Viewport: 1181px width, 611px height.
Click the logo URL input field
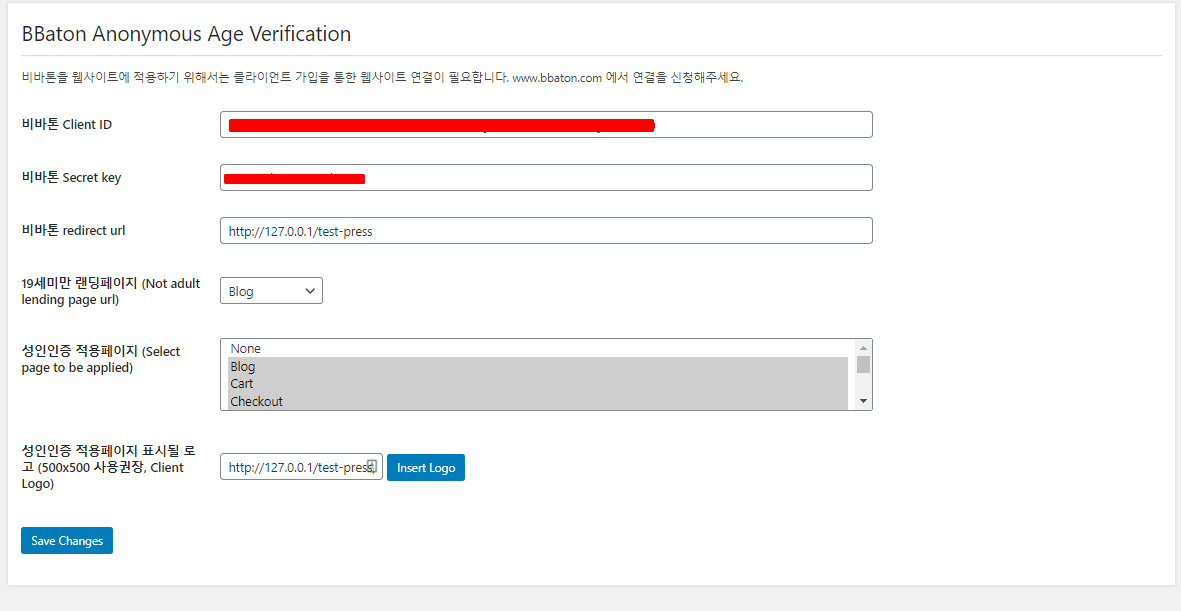[x=301, y=467]
